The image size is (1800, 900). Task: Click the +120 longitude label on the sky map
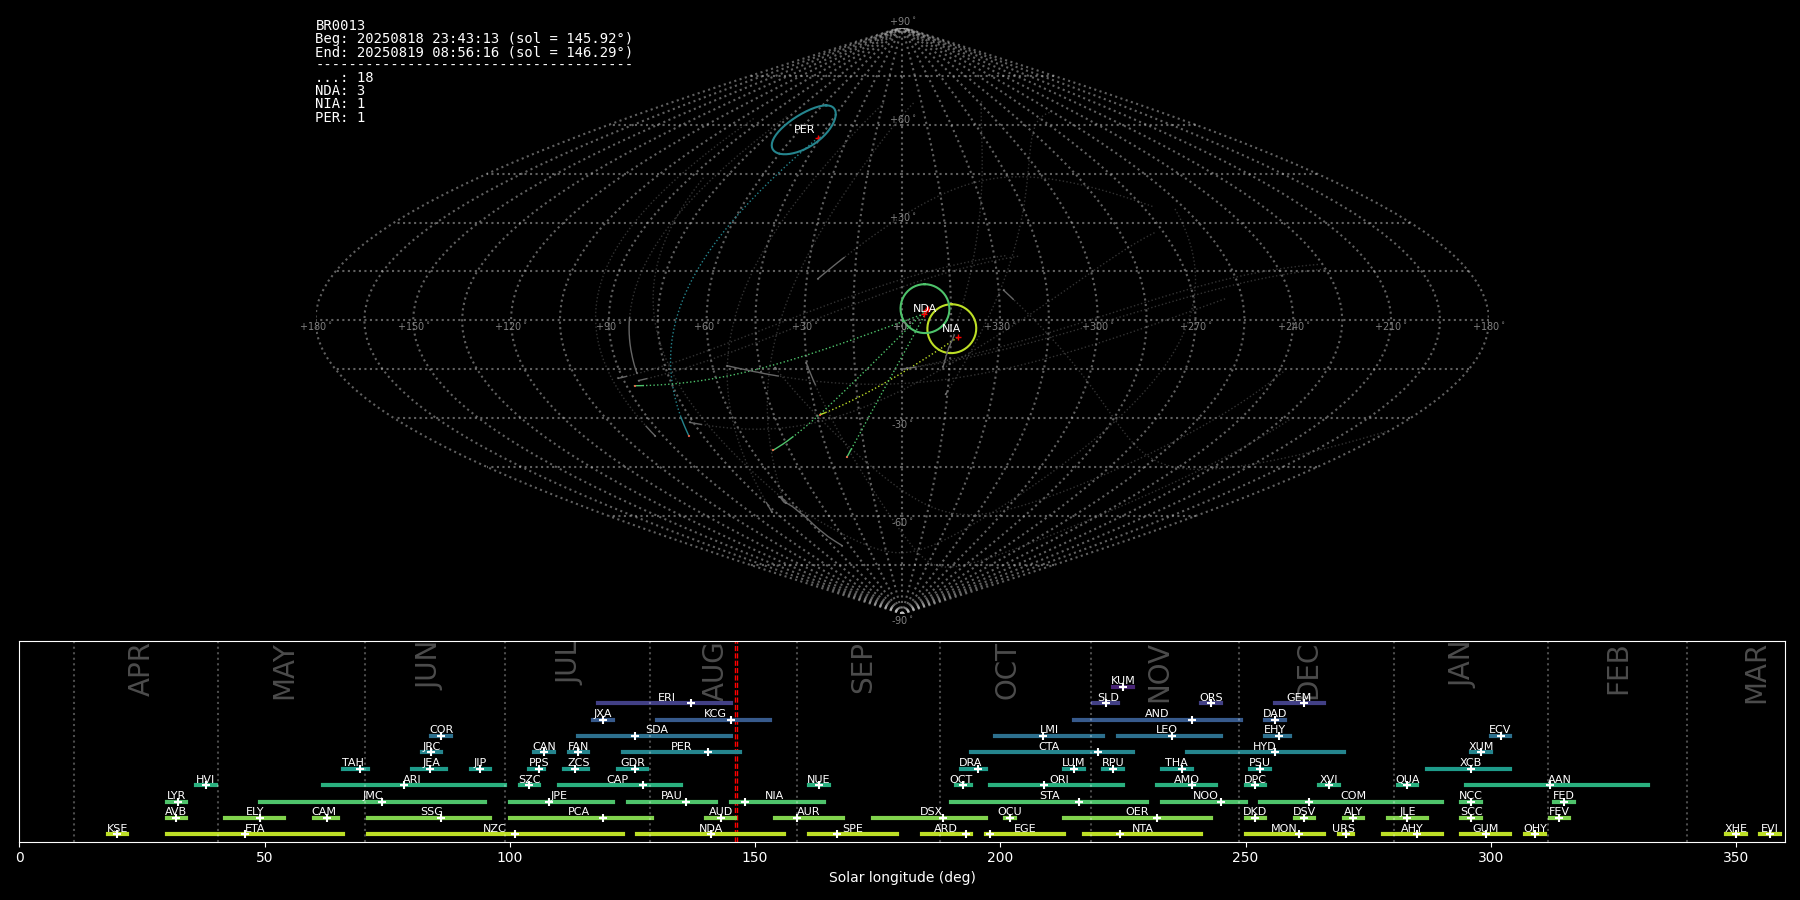pyautogui.click(x=508, y=326)
